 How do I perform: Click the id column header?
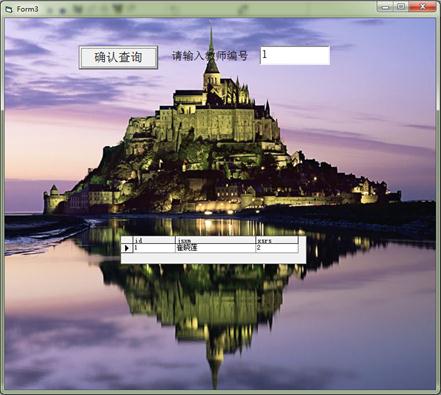154,240
